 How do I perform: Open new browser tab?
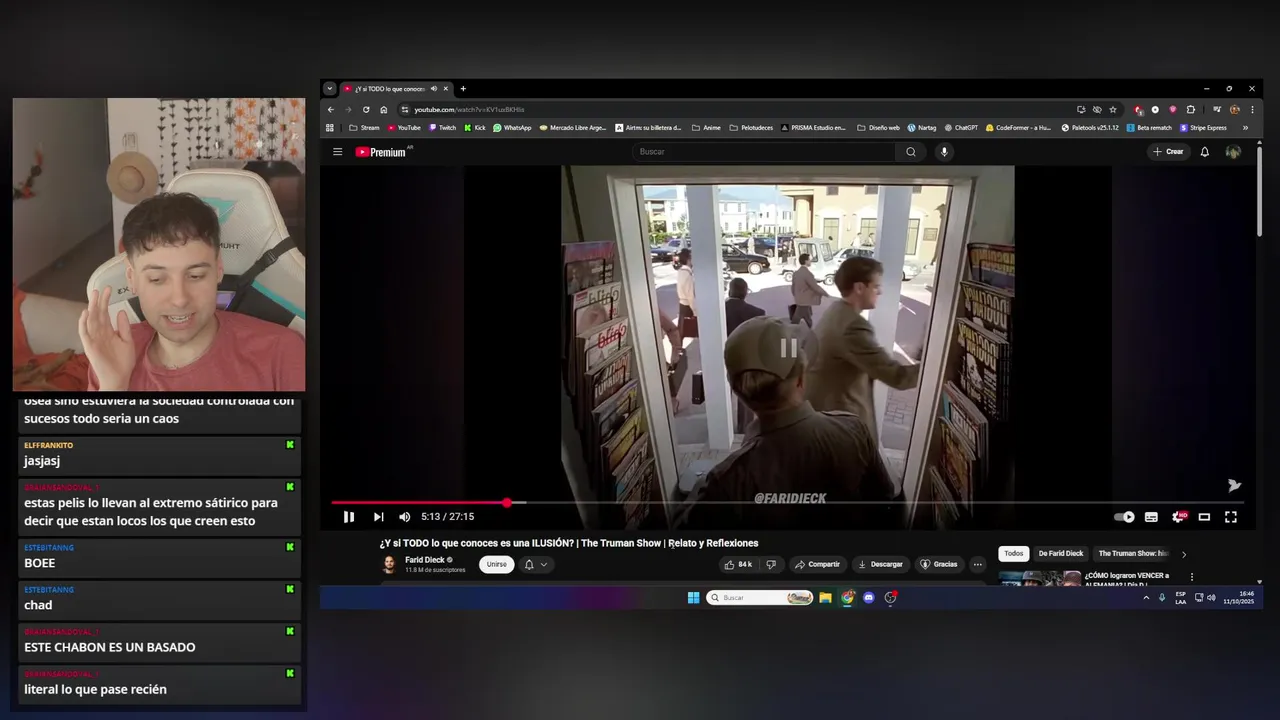point(463,88)
